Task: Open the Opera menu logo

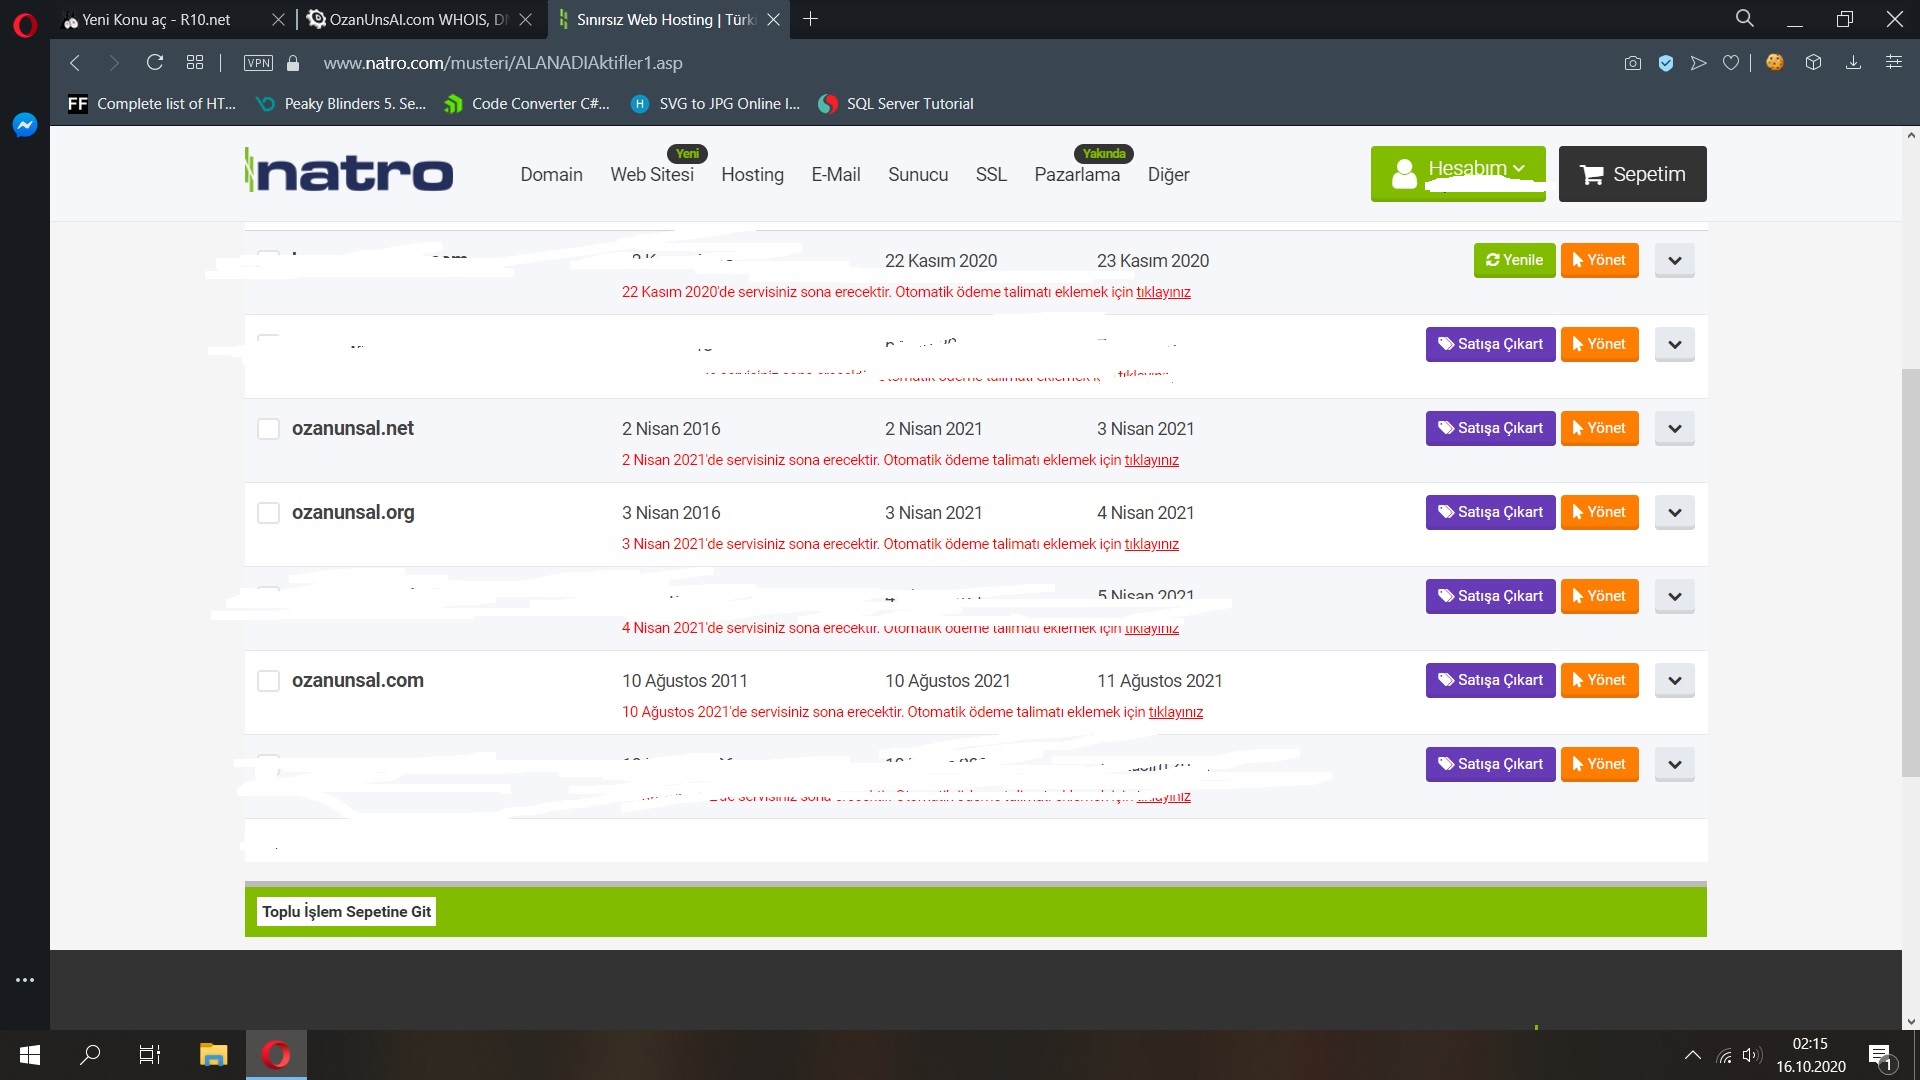Action: click(x=25, y=24)
